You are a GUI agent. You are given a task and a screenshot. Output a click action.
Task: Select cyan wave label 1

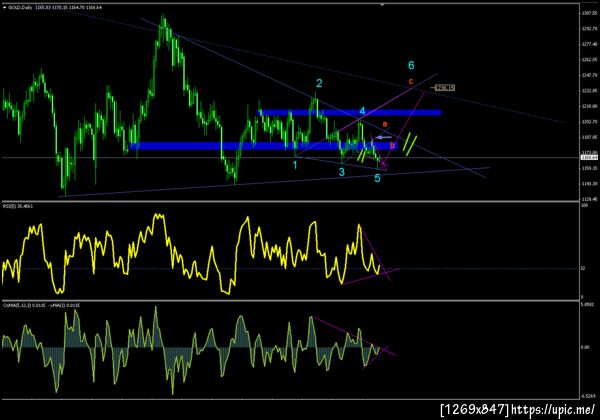(x=295, y=165)
